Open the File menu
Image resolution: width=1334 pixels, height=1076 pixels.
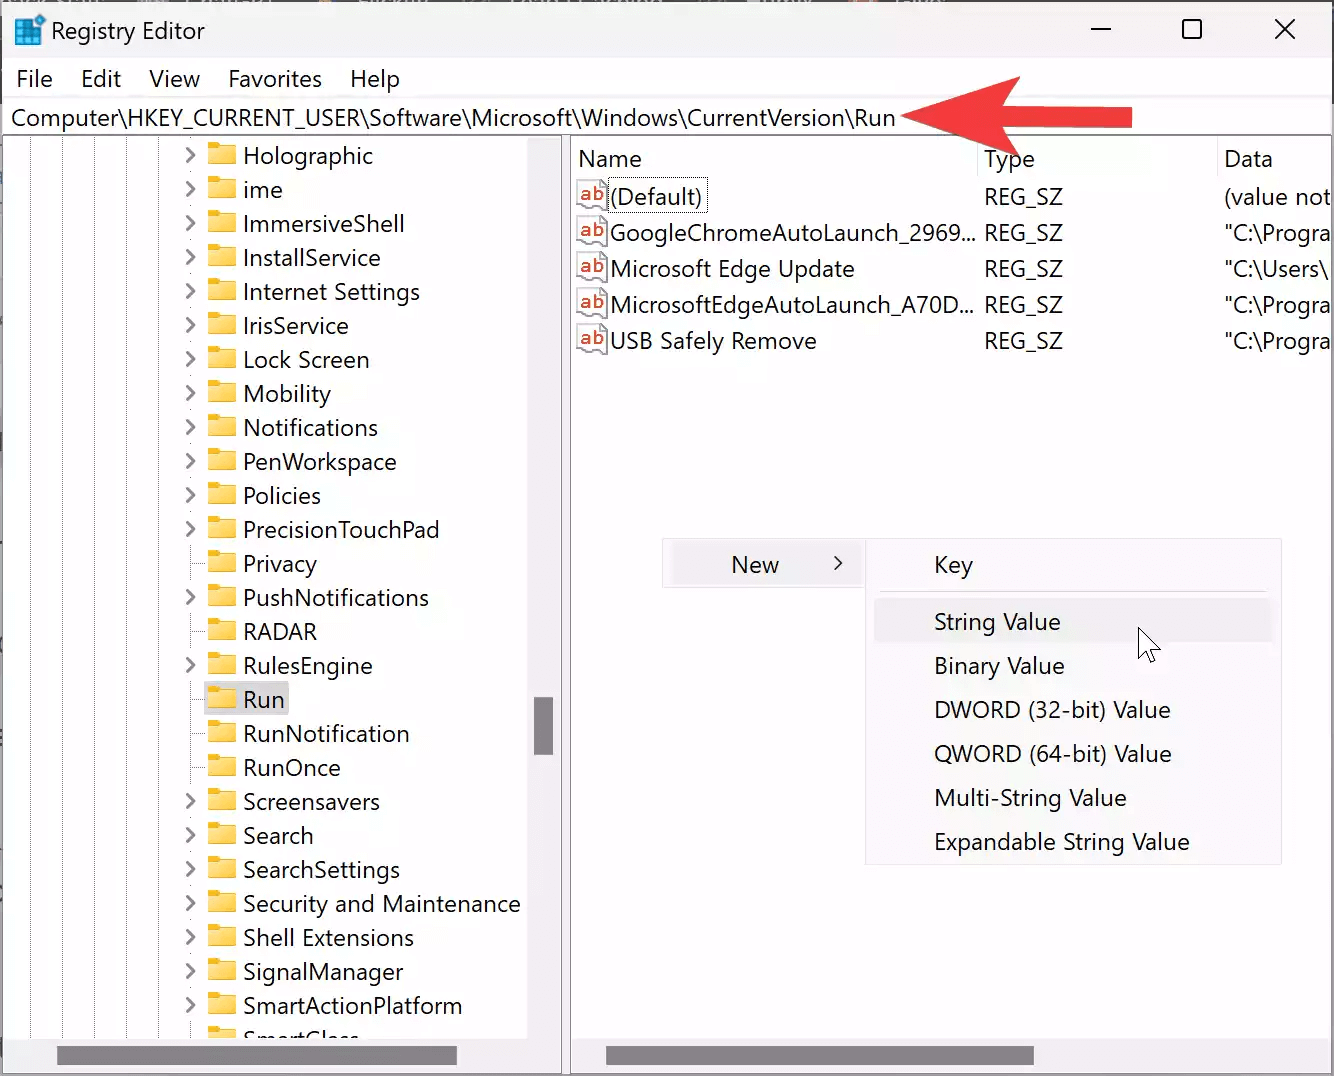pos(35,79)
